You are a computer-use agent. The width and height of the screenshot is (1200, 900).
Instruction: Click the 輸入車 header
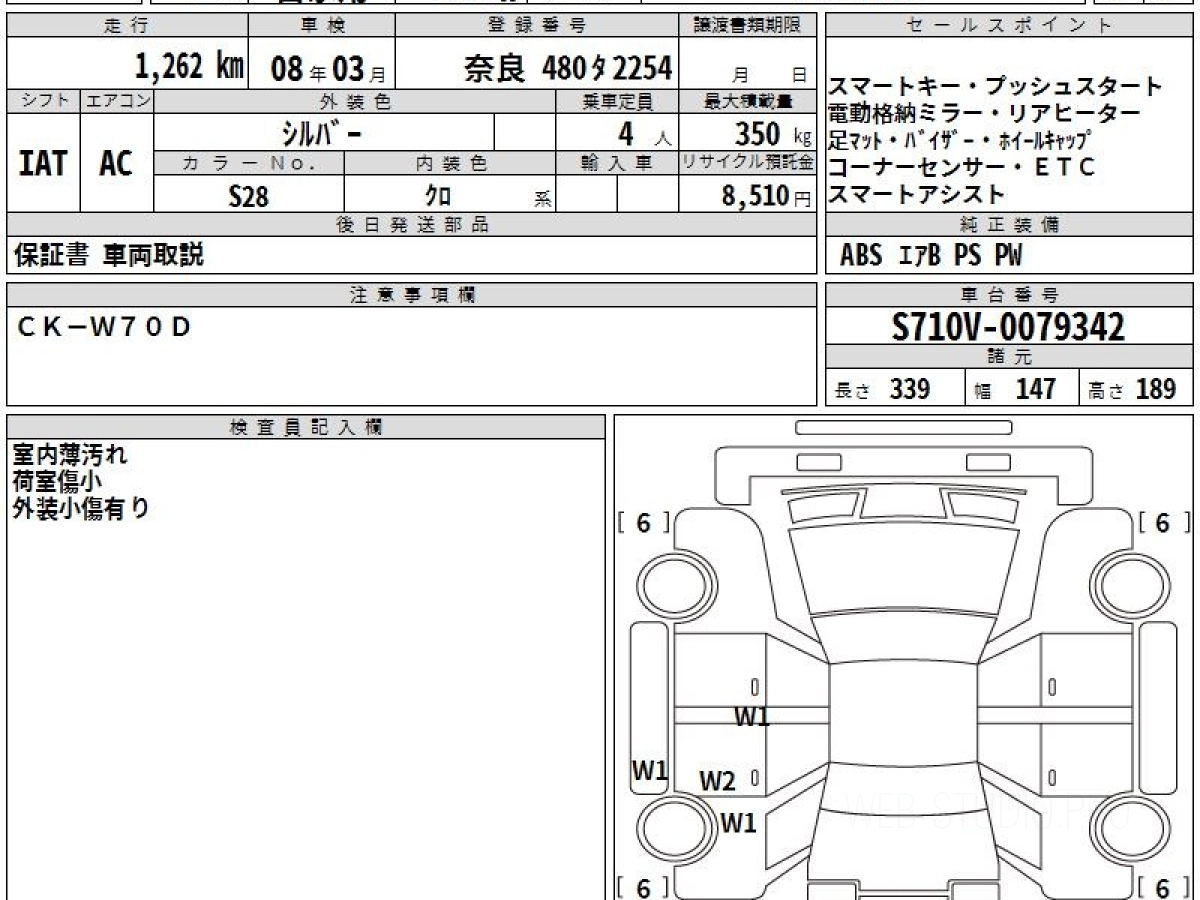(618, 163)
